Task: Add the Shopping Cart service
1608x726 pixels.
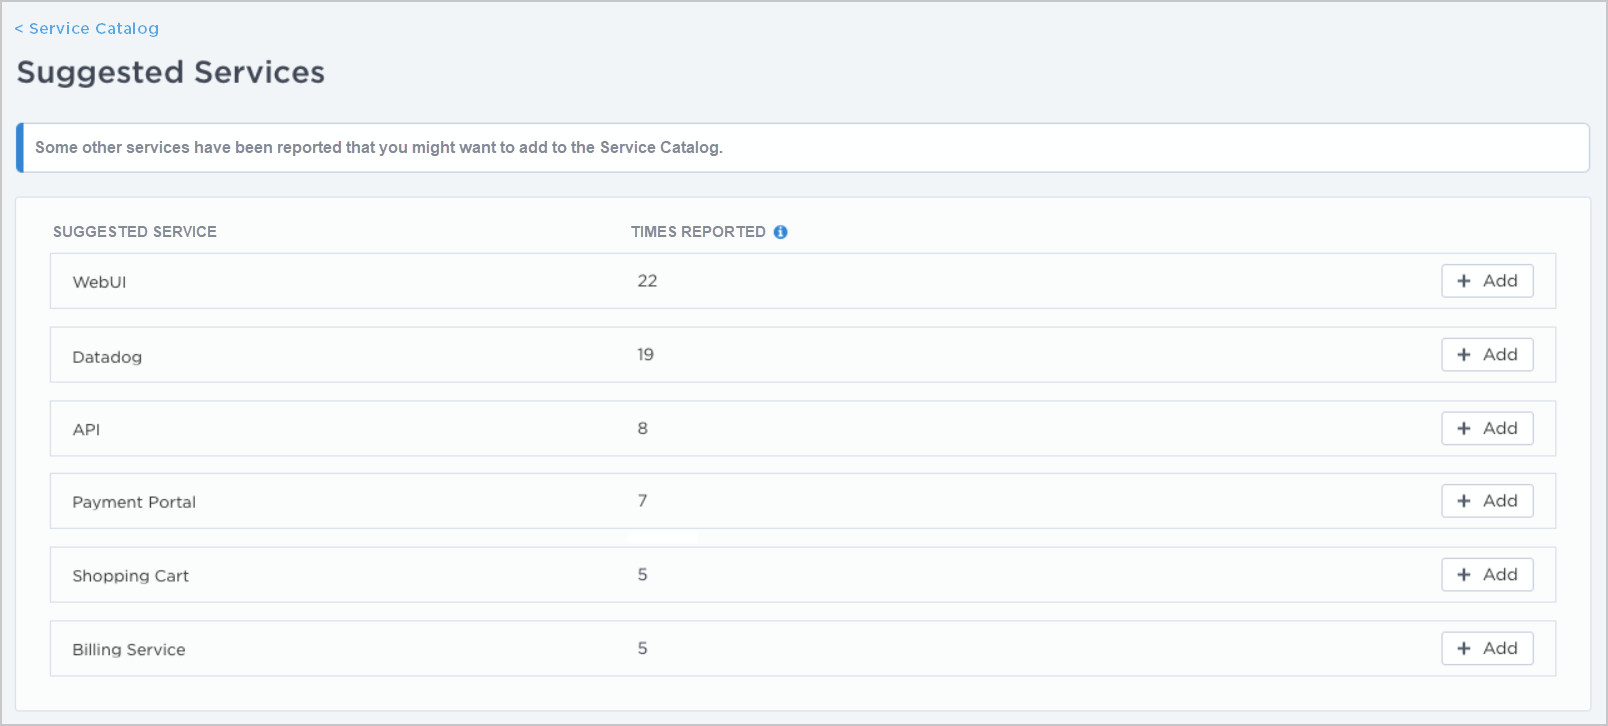Action: click(1487, 575)
